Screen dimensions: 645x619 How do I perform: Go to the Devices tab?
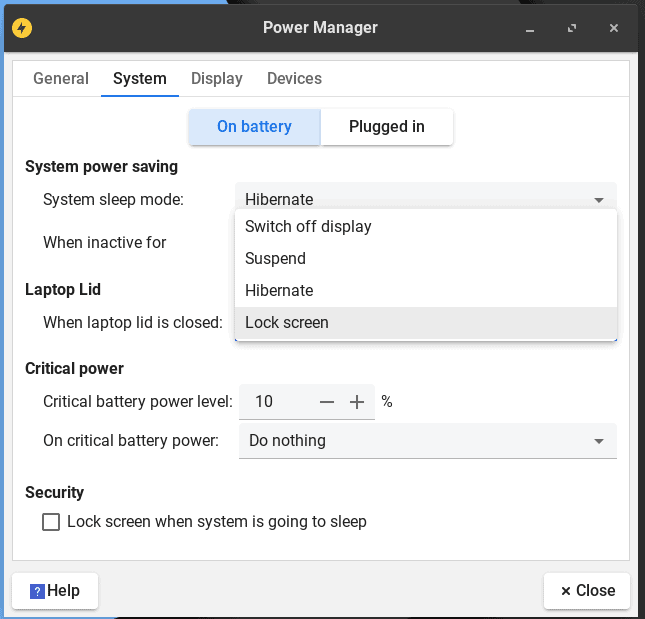click(294, 78)
